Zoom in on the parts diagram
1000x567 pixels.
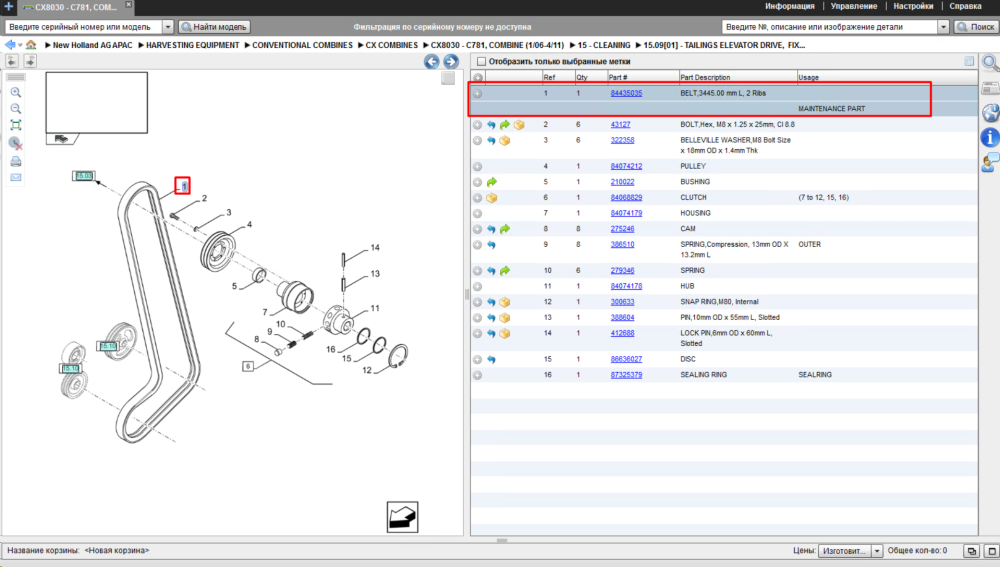(16, 92)
